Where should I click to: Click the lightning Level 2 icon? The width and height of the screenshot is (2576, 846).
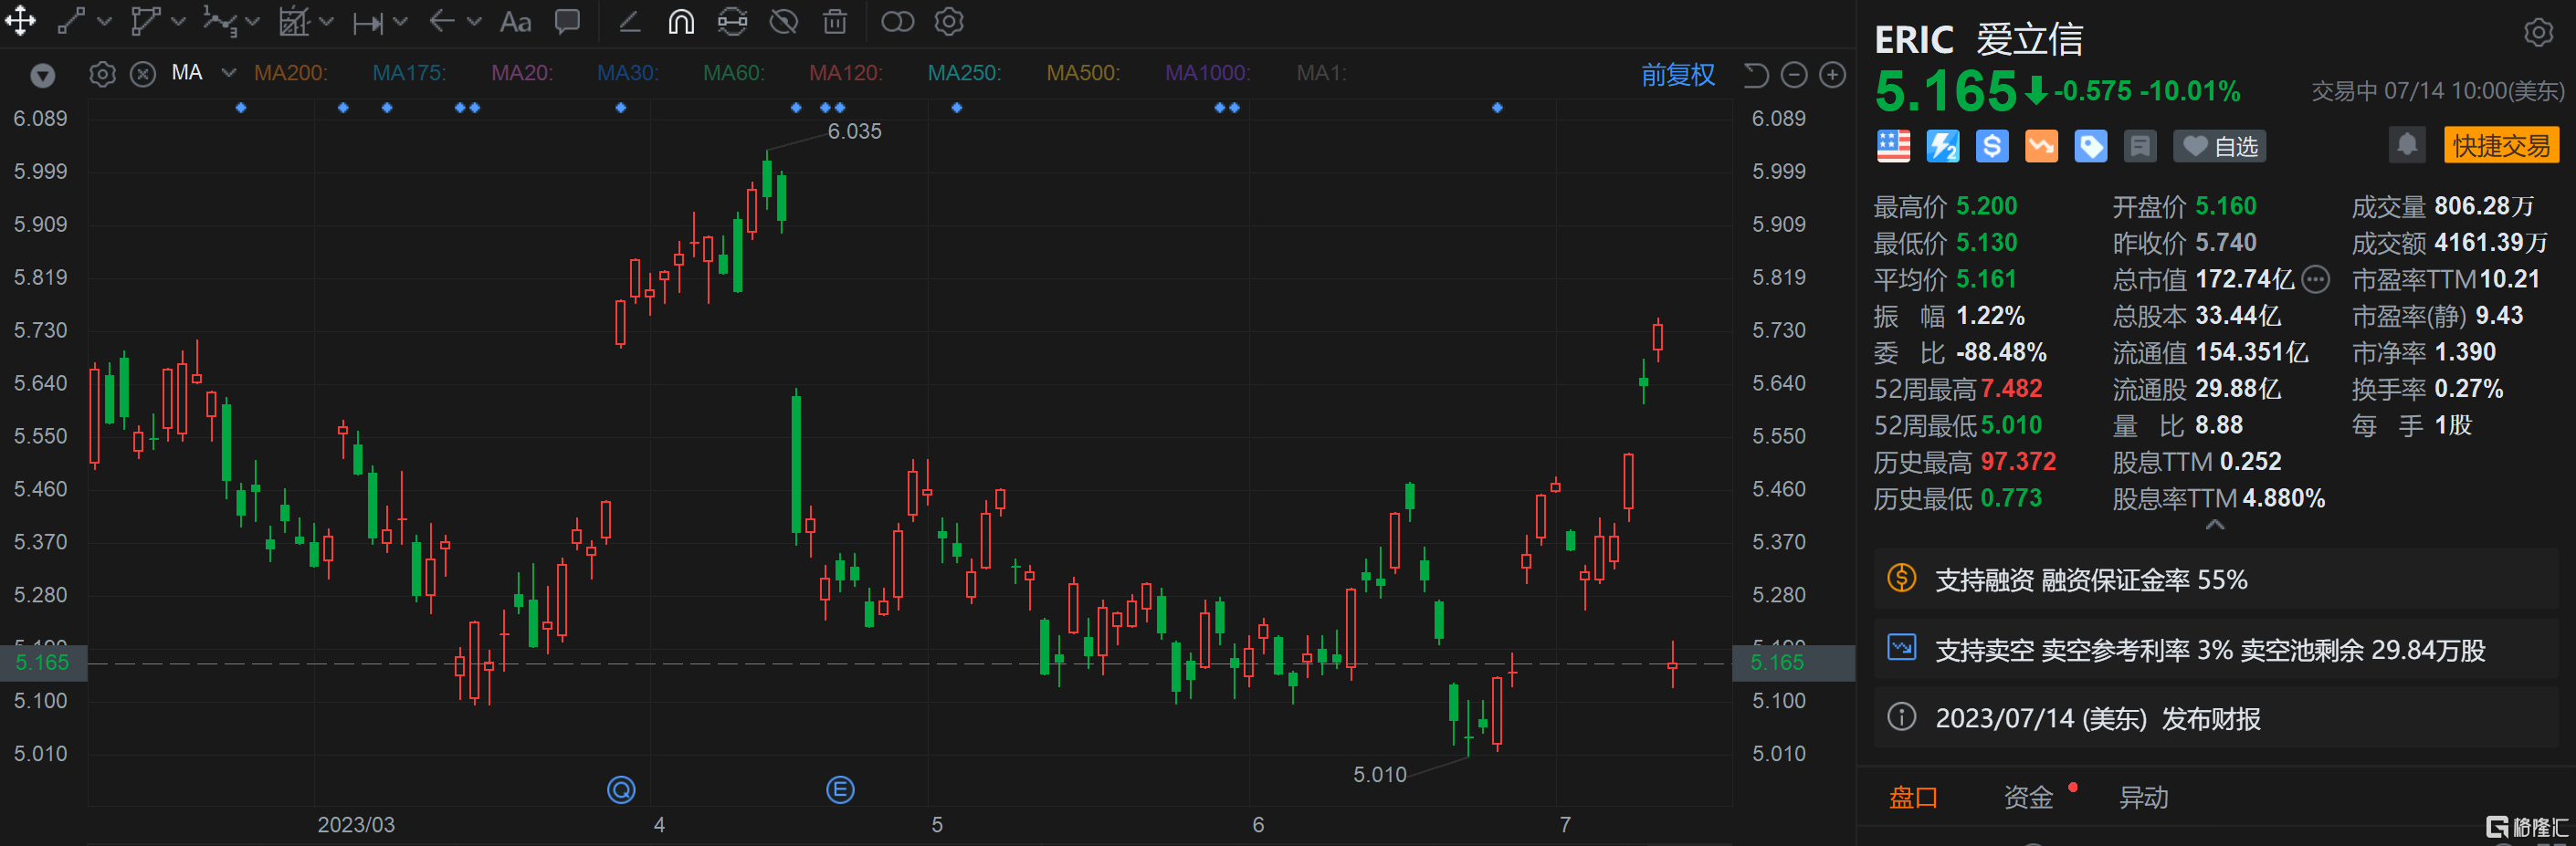click(x=1942, y=146)
